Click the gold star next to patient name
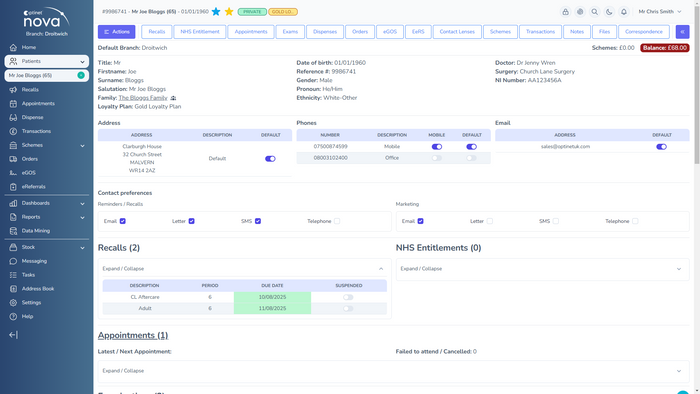 (x=229, y=12)
